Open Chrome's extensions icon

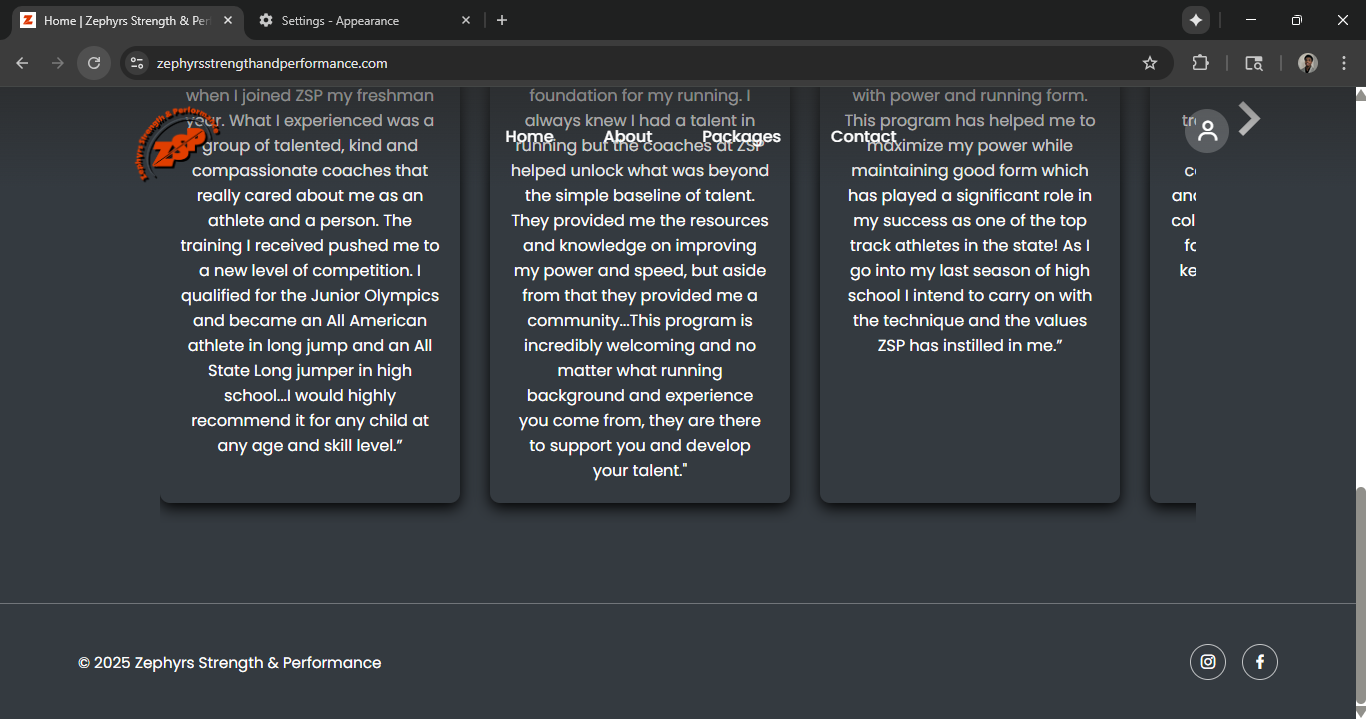coord(1200,62)
